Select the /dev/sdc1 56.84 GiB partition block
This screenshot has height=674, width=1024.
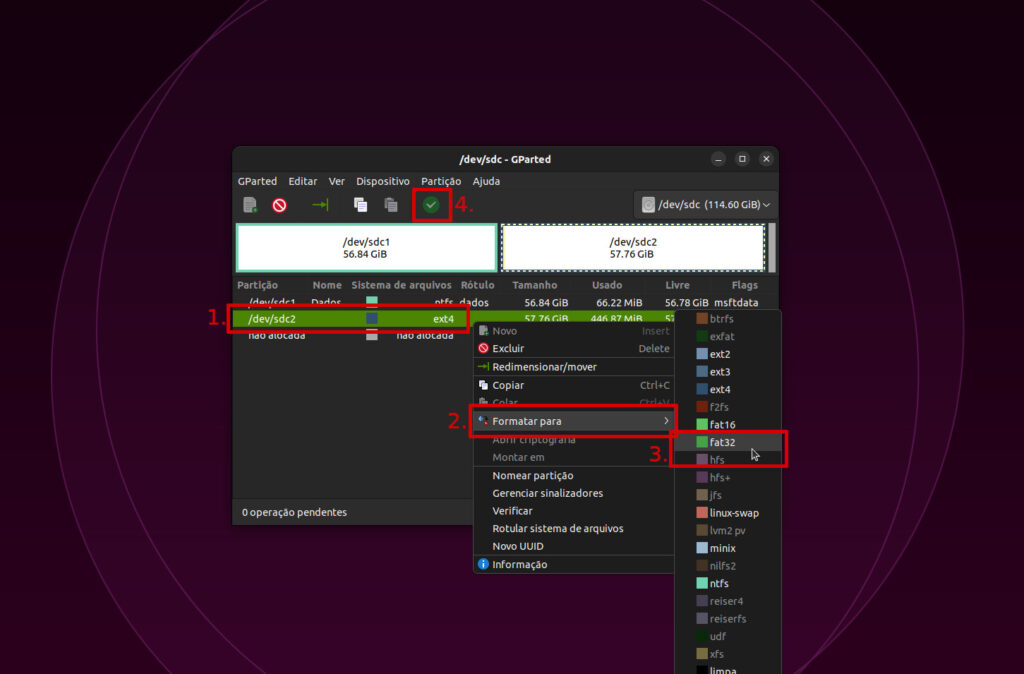click(x=366, y=248)
